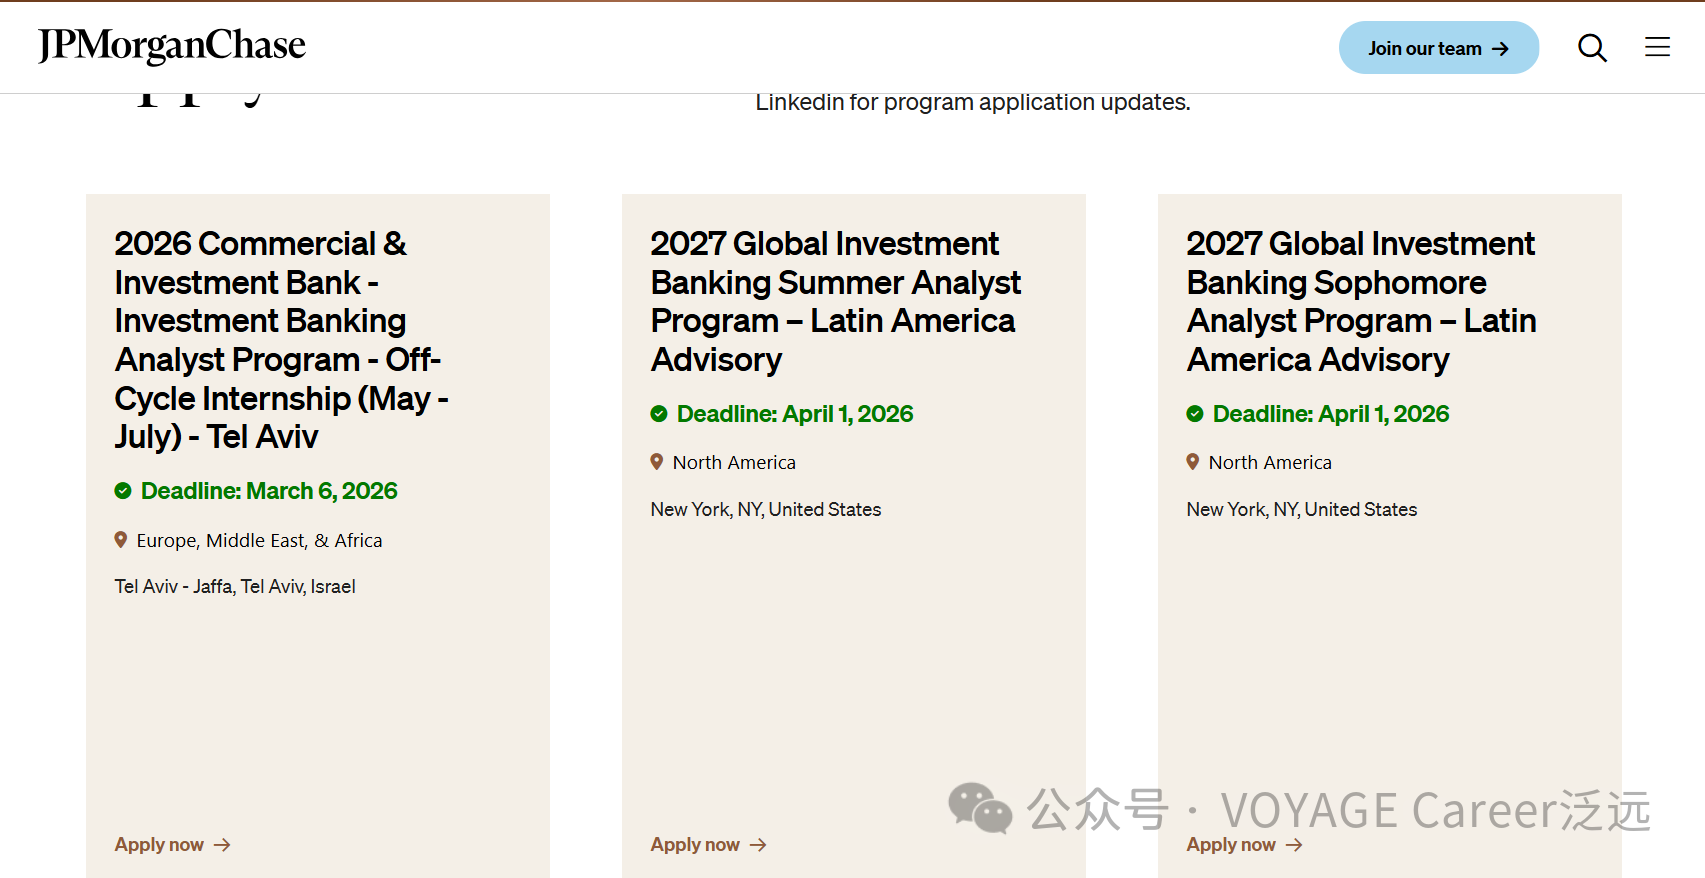1705x878 pixels.
Task: Open 2027 Summer Analyst Program title
Action: tap(835, 301)
